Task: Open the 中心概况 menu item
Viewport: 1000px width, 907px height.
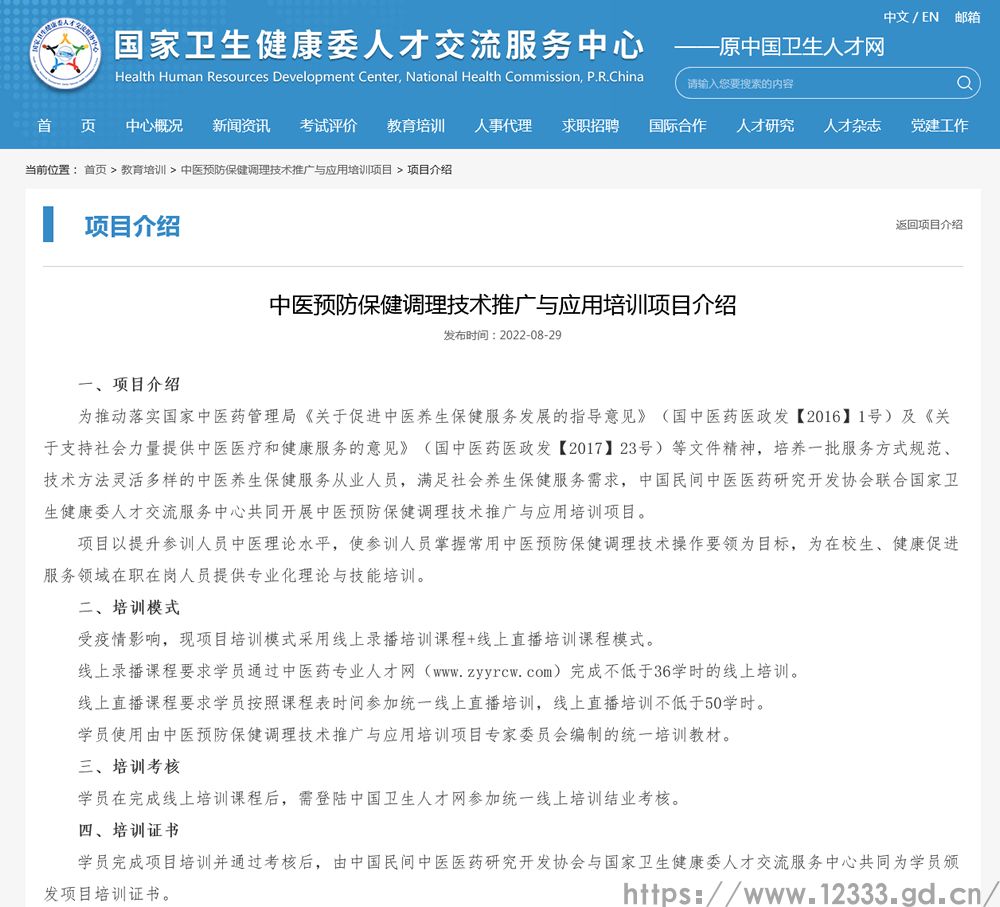Action: pyautogui.click(x=154, y=126)
